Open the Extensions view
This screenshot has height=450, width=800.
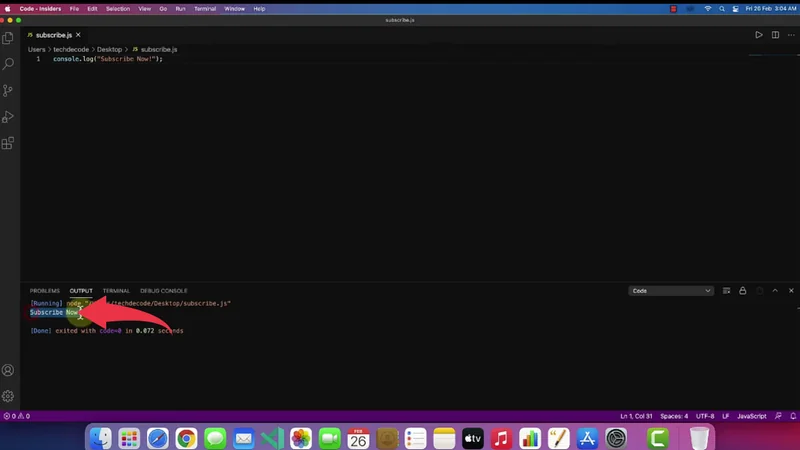tap(9, 143)
